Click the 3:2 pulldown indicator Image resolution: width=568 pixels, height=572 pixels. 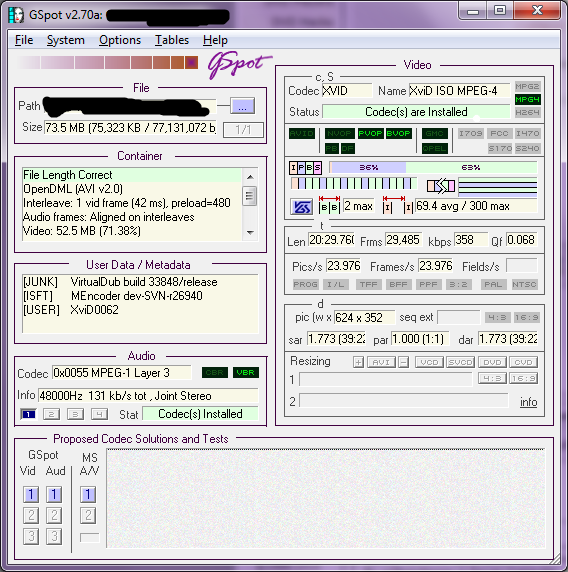point(459,284)
